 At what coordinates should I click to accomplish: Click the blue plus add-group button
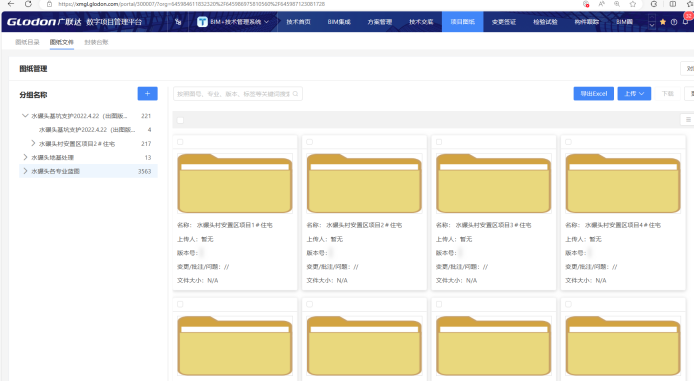coord(147,93)
